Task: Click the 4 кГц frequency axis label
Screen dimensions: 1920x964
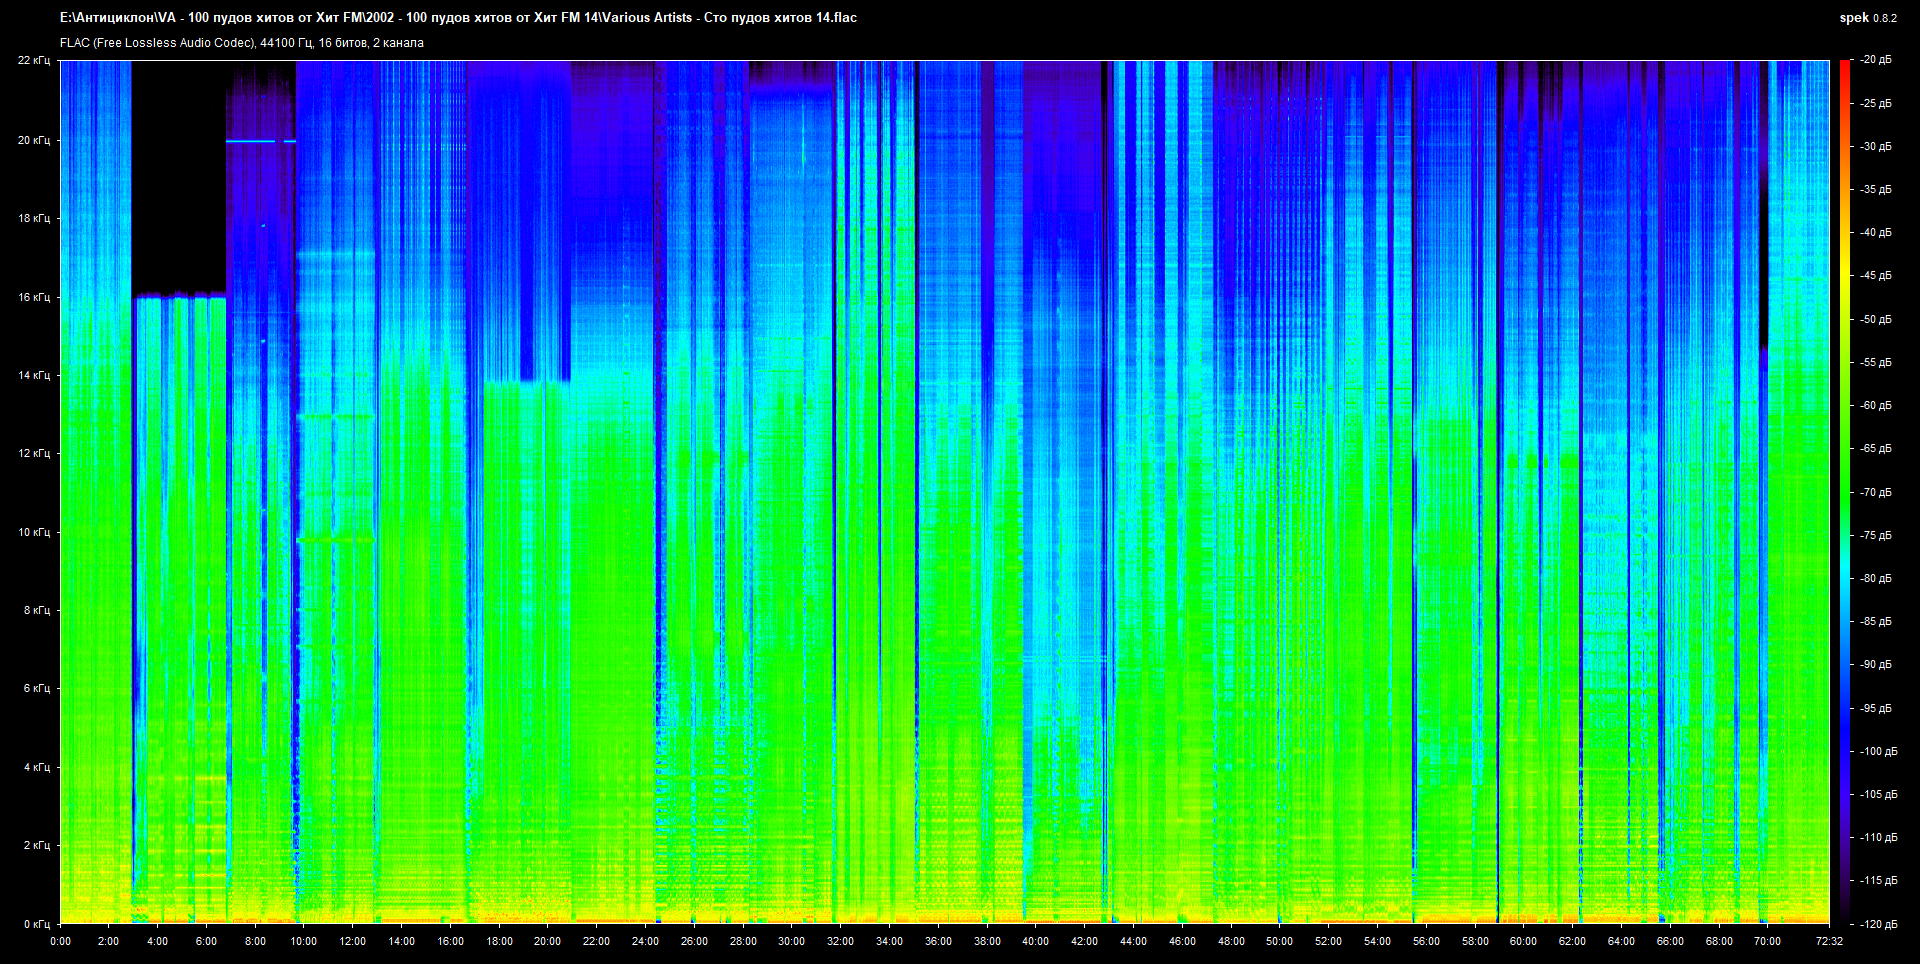Action: (x=36, y=767)
